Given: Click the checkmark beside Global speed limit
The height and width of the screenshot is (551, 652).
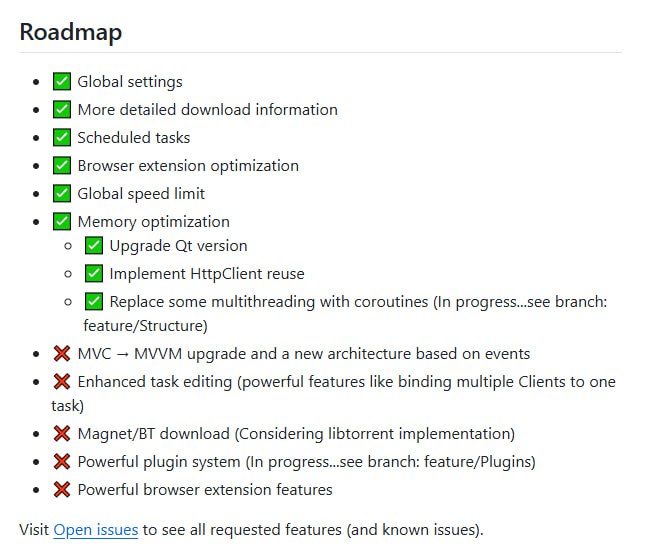Looking at the screenshot, I should (x=61, y=194).
